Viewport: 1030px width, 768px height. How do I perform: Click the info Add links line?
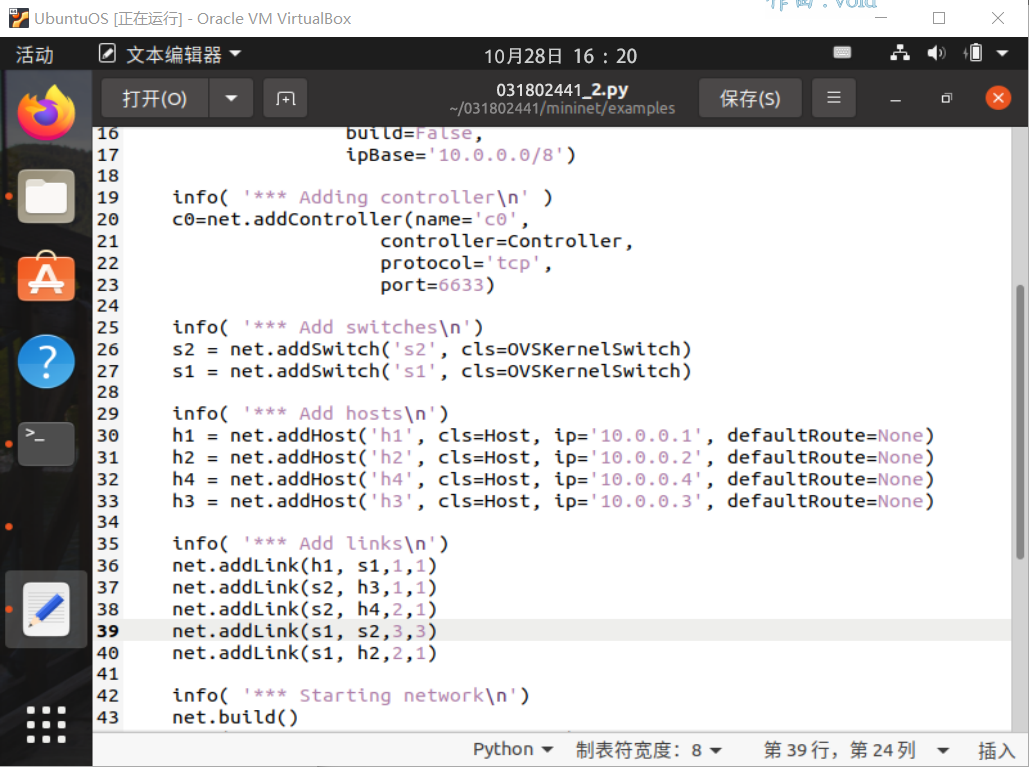310,543
